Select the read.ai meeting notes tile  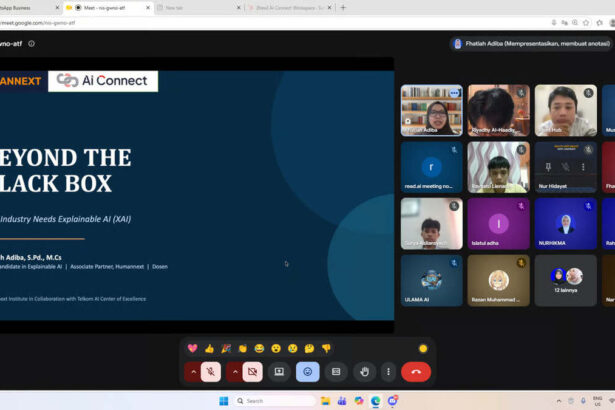pyautogui.click(x=431, y=167)
